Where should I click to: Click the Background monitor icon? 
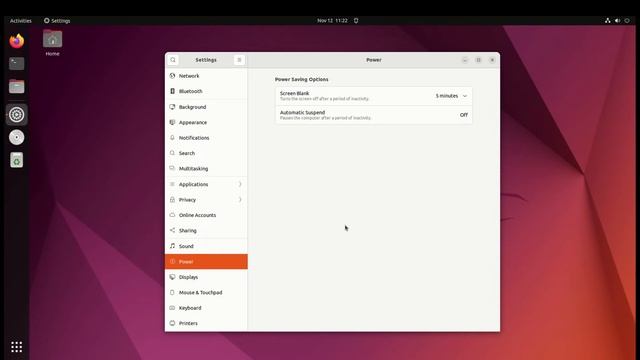[172, 107]
